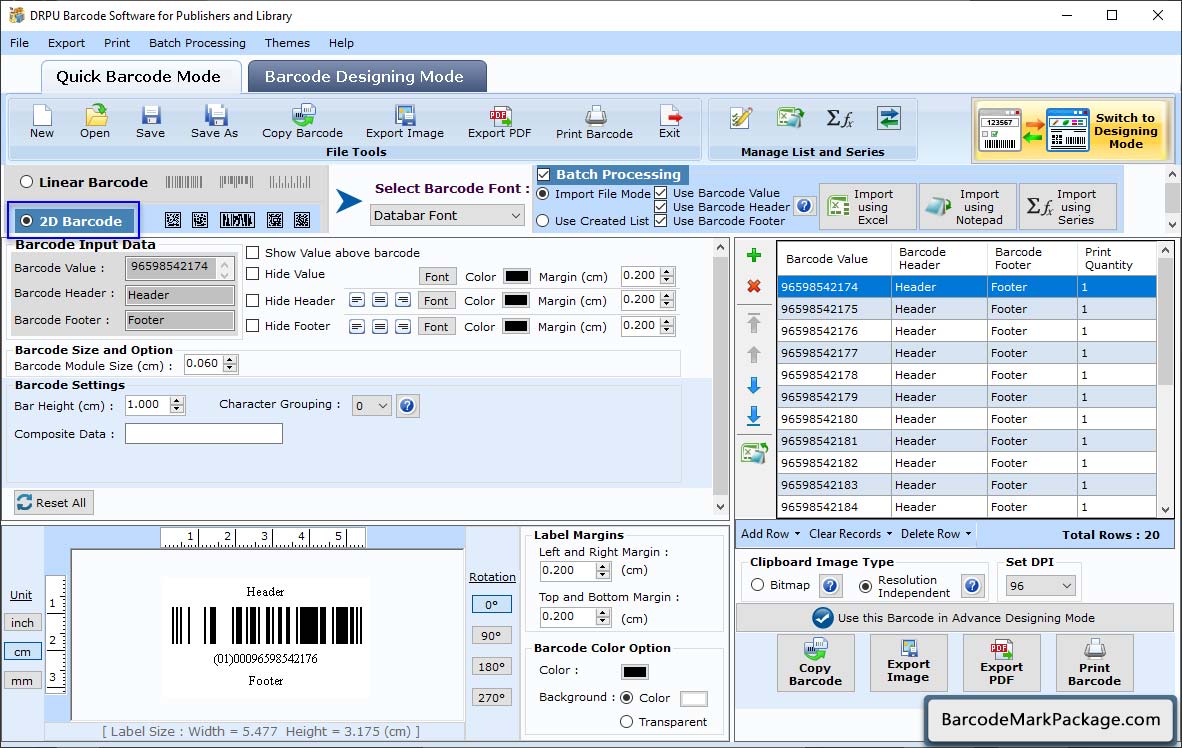The width and height of the screenshot is (1182, 748).
Task: Click Barcode Color Option black swatch
Action: click(635, 671)
